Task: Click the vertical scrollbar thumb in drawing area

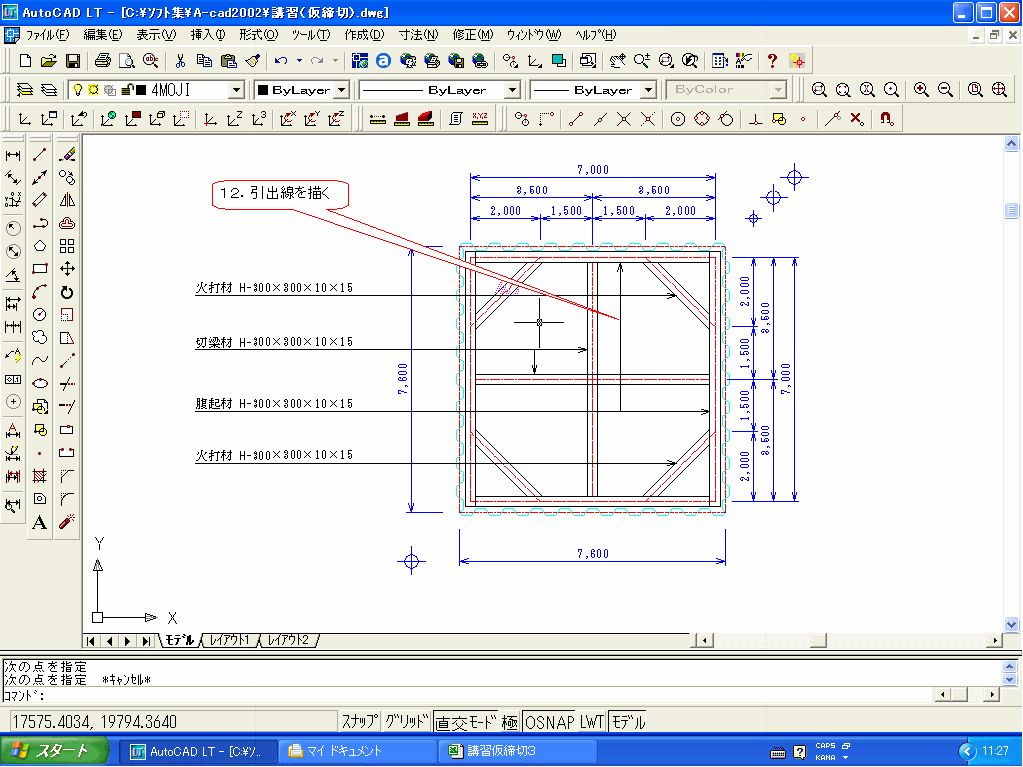Action: [x=1011, y=210]
